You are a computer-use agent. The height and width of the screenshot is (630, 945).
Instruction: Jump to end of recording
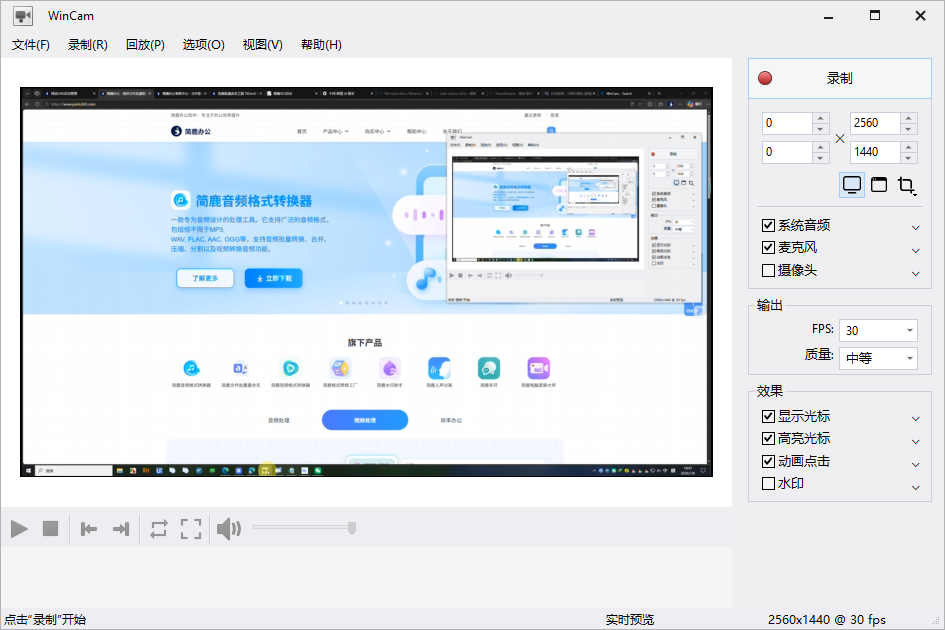(121, 529)
